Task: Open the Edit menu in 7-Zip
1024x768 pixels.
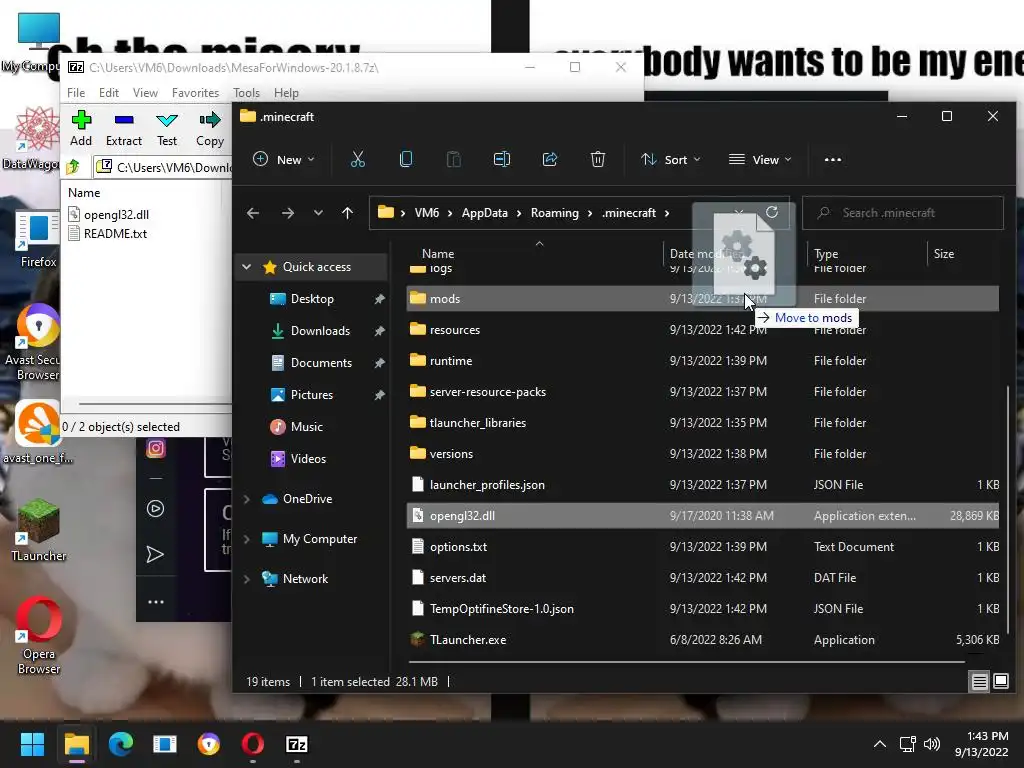Action: [108, 93]
